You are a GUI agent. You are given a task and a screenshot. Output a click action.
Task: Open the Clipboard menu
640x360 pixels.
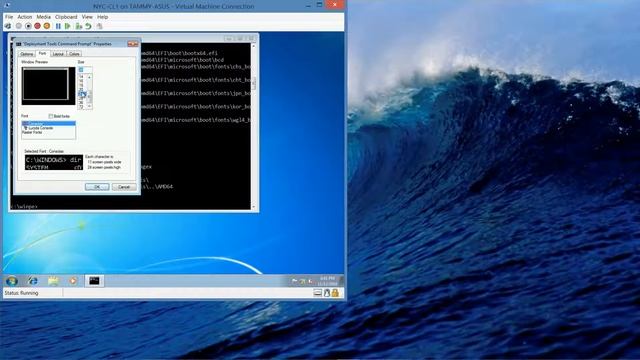66,17
